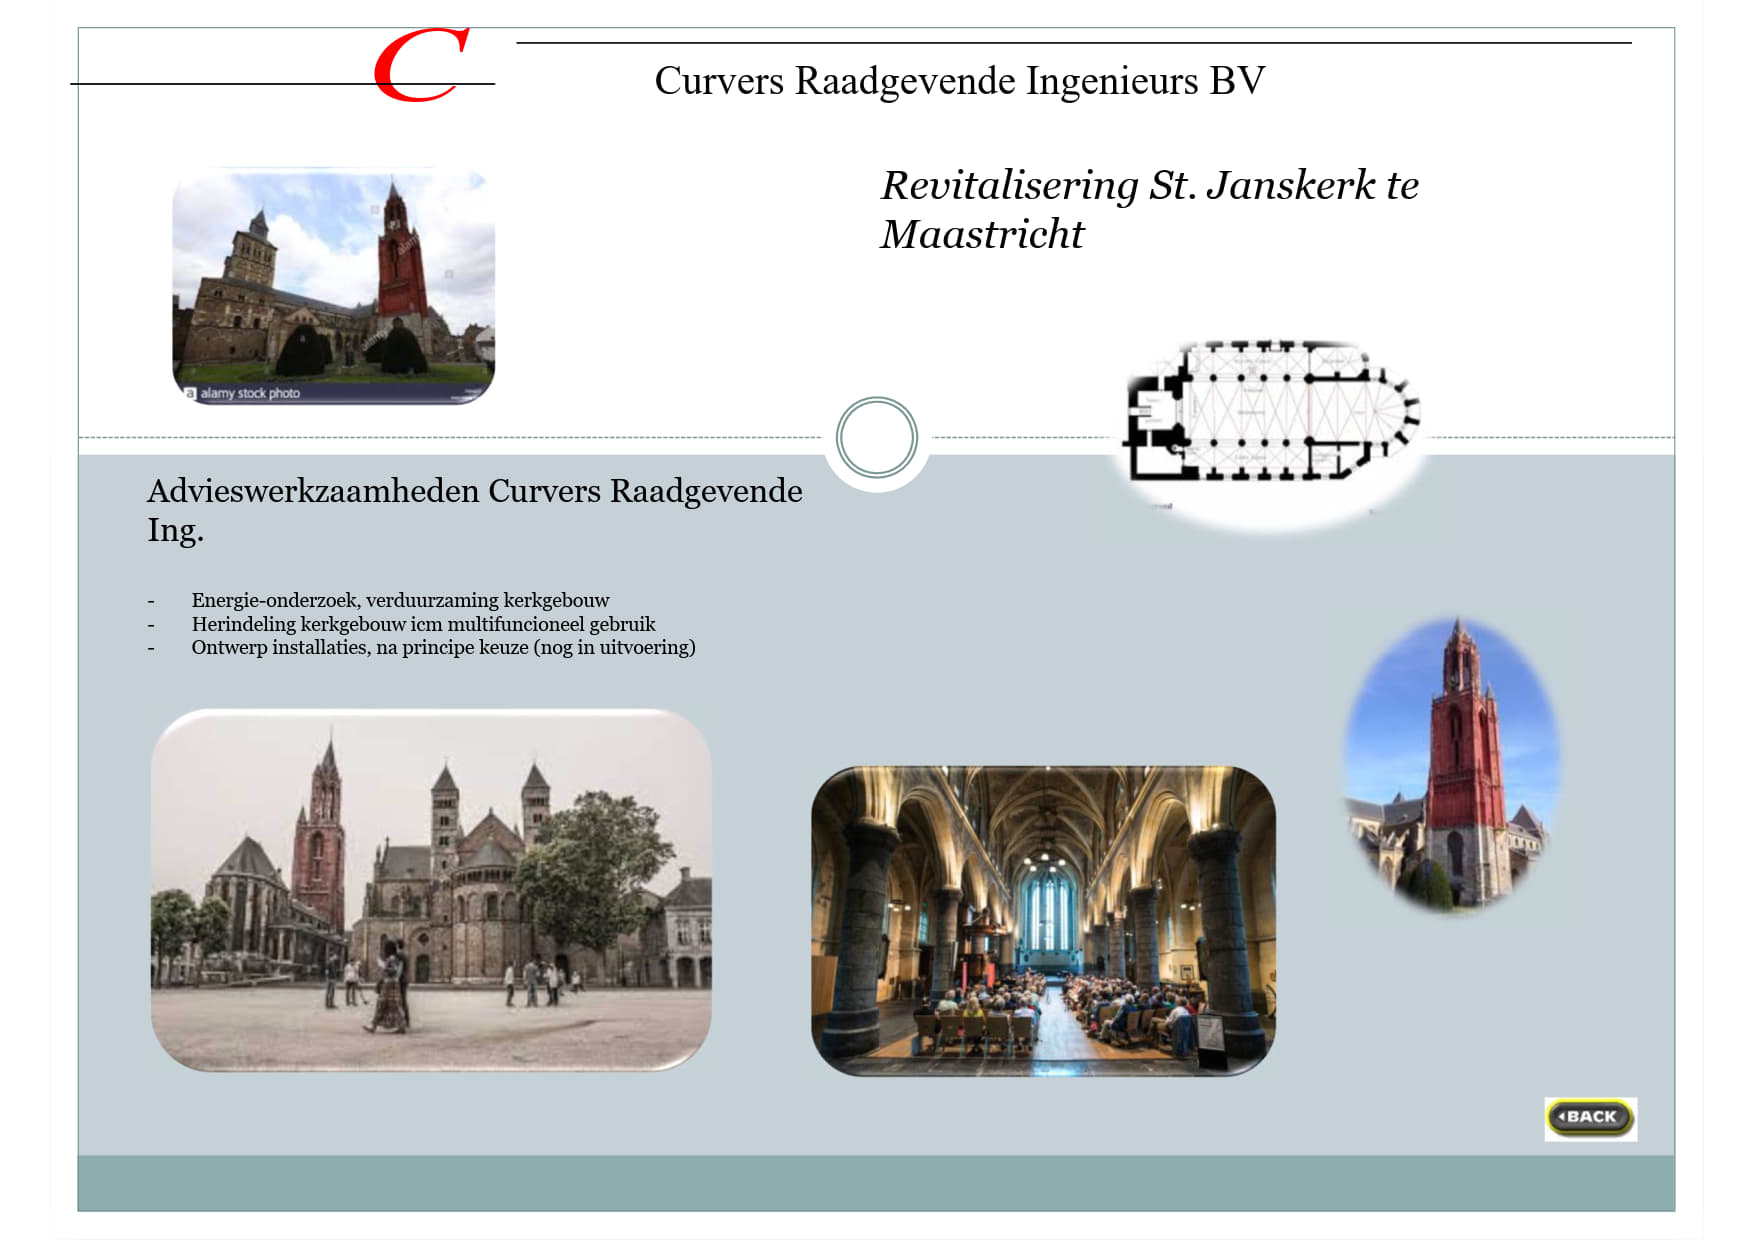Click the alamy stock photo watermark text
Screen dimensions: 1754x1240
[250, 393]
